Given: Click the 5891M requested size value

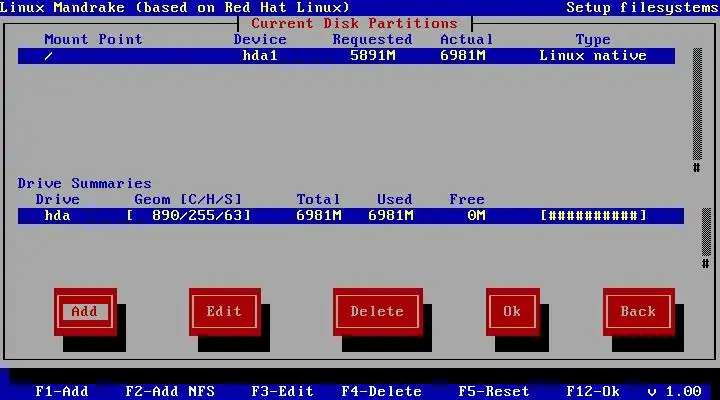Looking at the screenshot, I should [373, 56].
